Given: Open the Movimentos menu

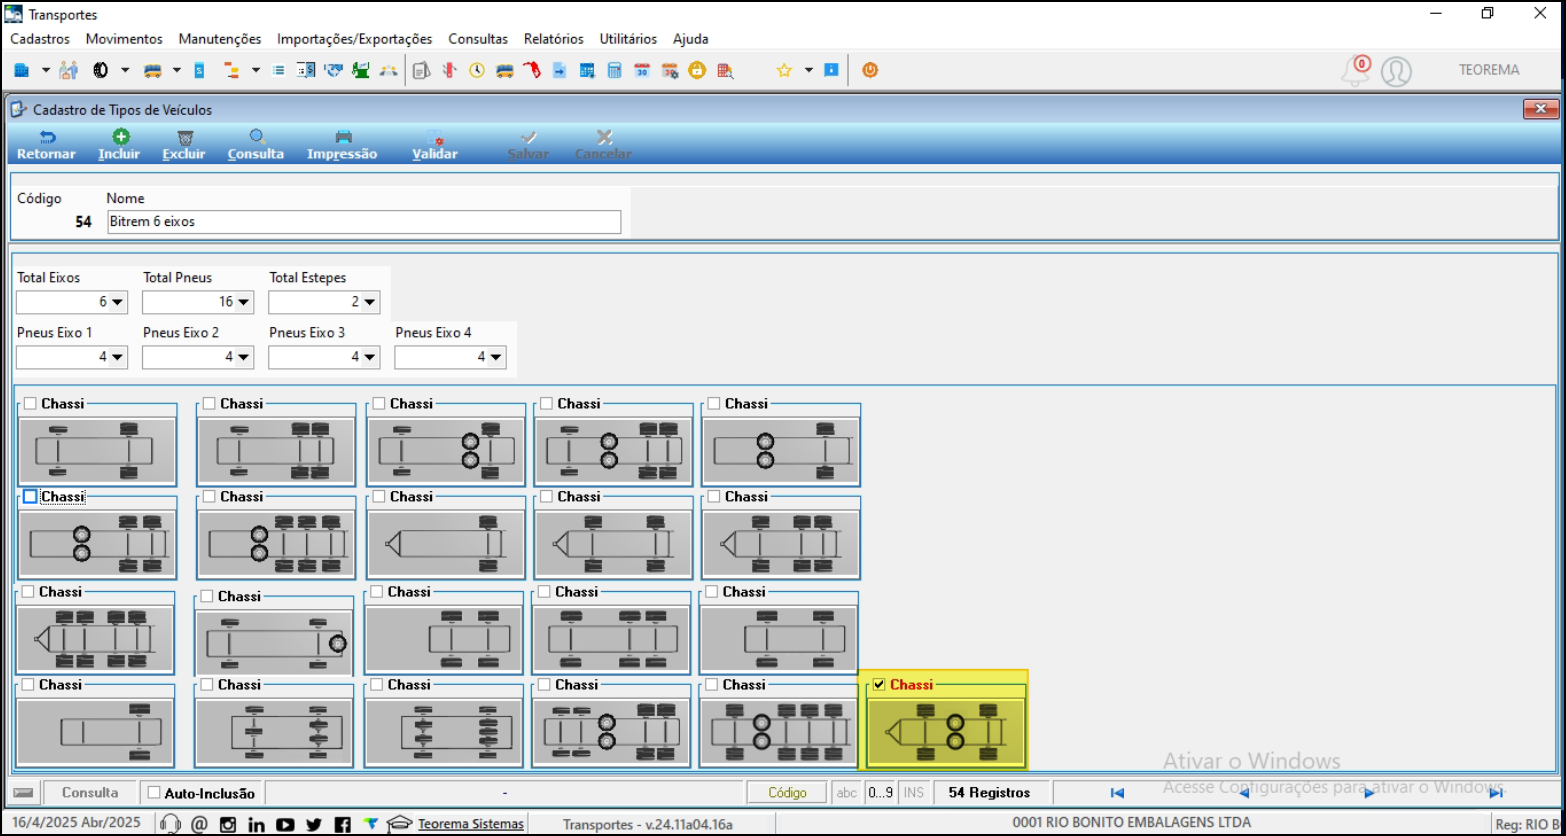Looking at the screenshot, I should (x=124, y=39).
